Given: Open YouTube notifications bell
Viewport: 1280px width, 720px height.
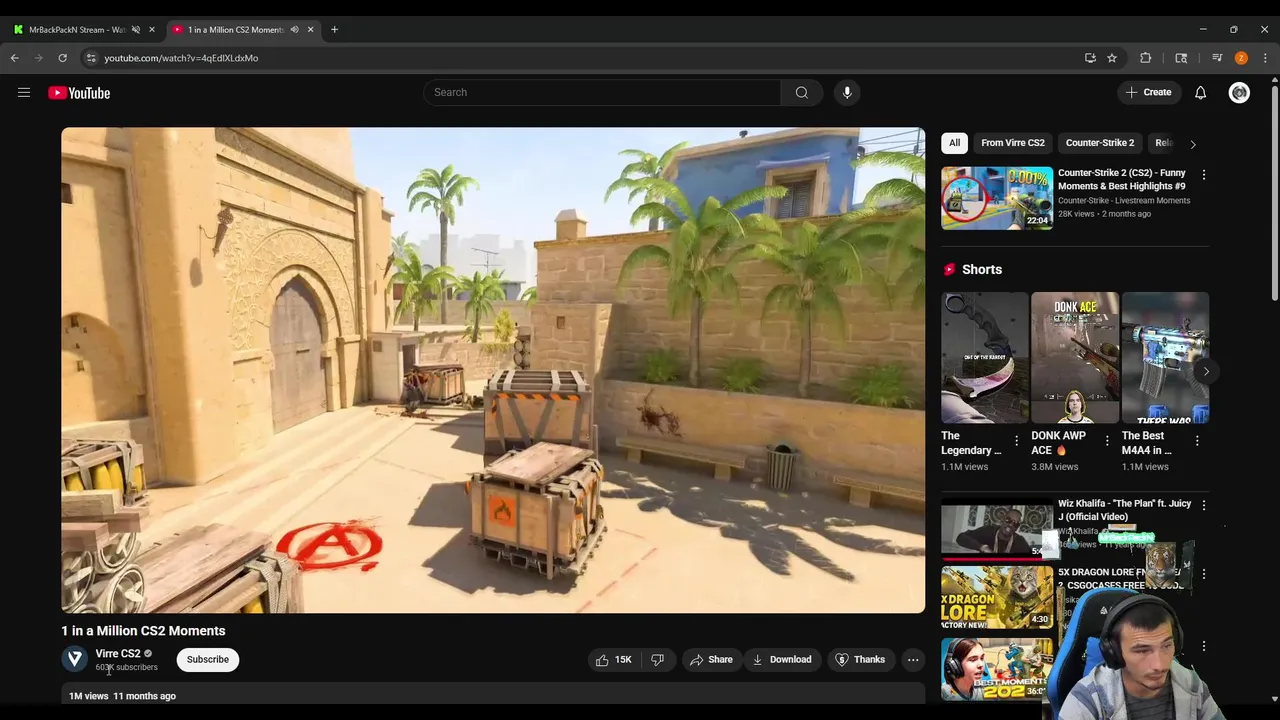Looking at the screenshot, I should (x=1200, y=93).
